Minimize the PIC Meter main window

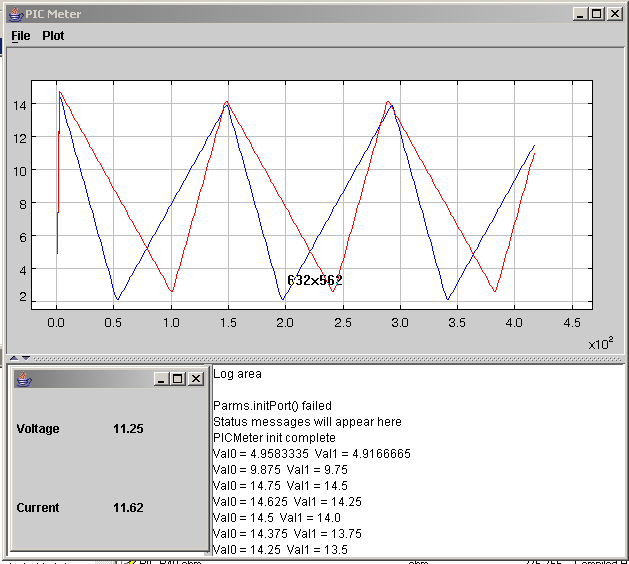pyautogui.click(x=580, y=14)
